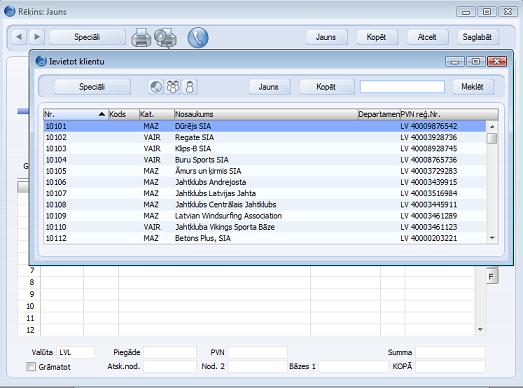This screenshot has width=523, height=388.
Task: Click customer number 10105
Action: tap(56, 171)
